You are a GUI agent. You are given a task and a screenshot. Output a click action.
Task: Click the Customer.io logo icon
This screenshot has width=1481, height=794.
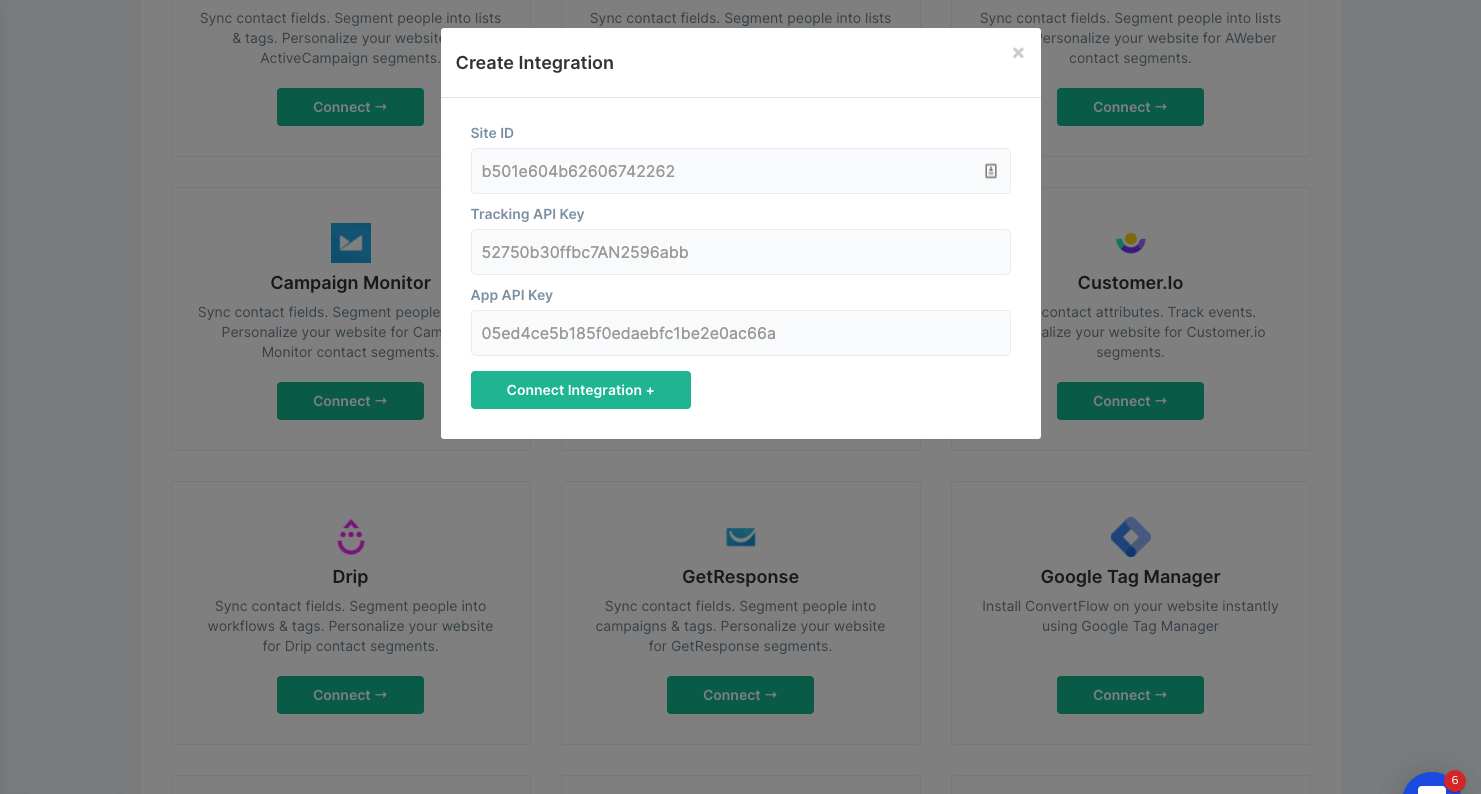[x=1130, y=243]
